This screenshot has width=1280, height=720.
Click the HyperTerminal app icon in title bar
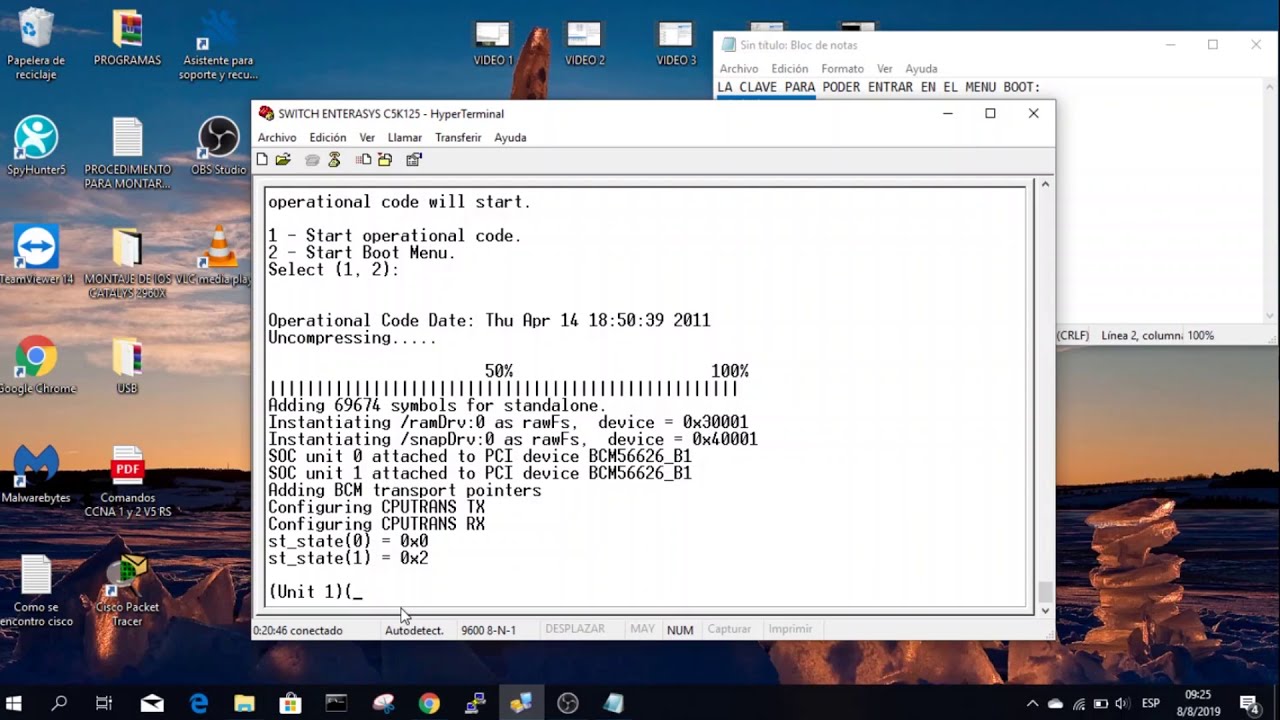pyautogui.click(x=266, y=113)
